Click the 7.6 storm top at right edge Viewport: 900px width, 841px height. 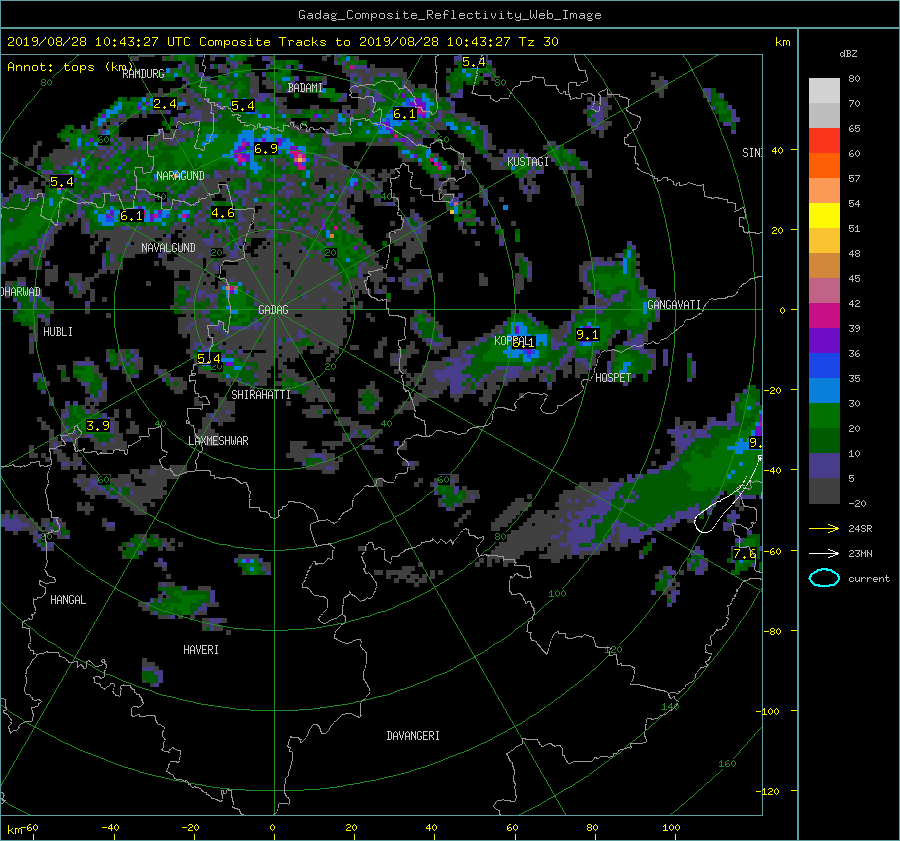(744, 554)
